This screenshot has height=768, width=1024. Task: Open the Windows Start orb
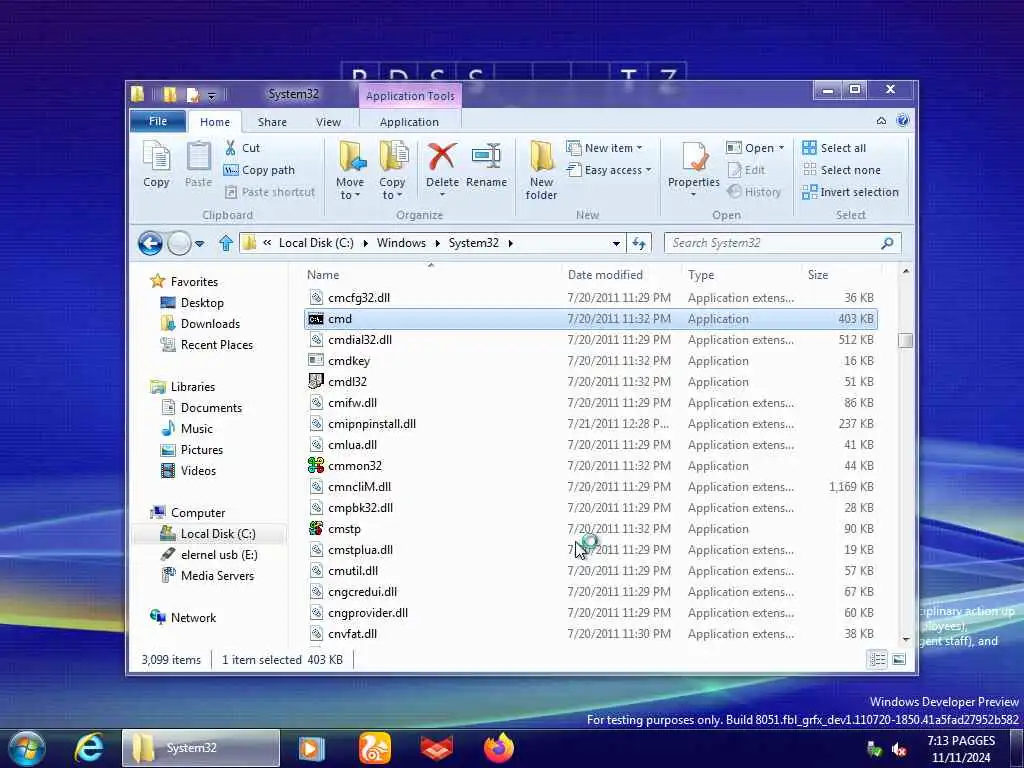pyautogui.click(x=26, y=748)
